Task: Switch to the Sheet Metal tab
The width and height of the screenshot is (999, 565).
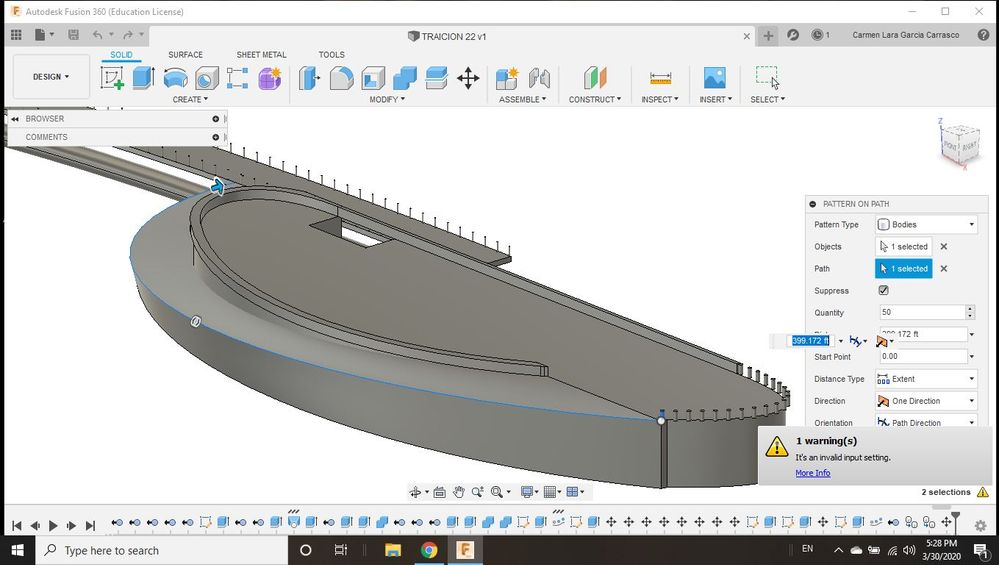Action: click(x=261, y=55)
